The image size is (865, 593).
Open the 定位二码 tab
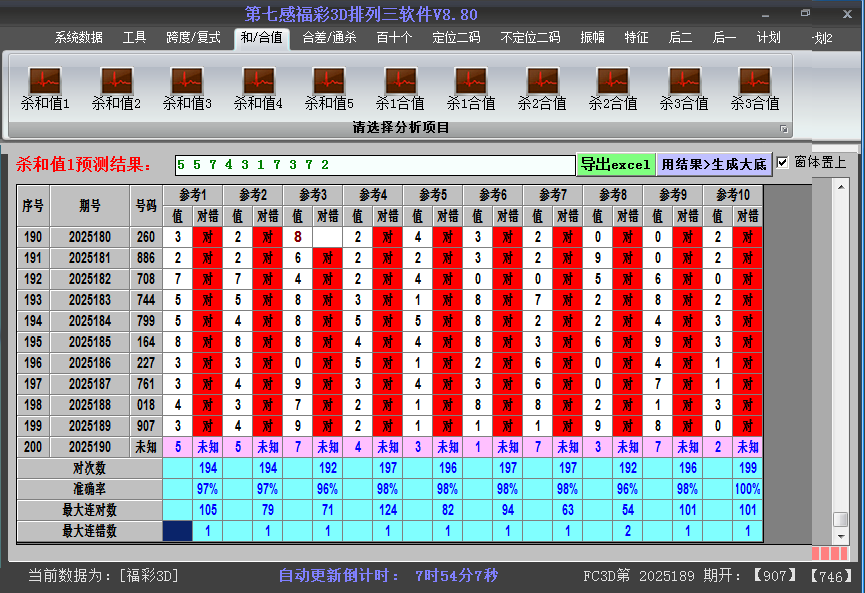coord(456,38)
